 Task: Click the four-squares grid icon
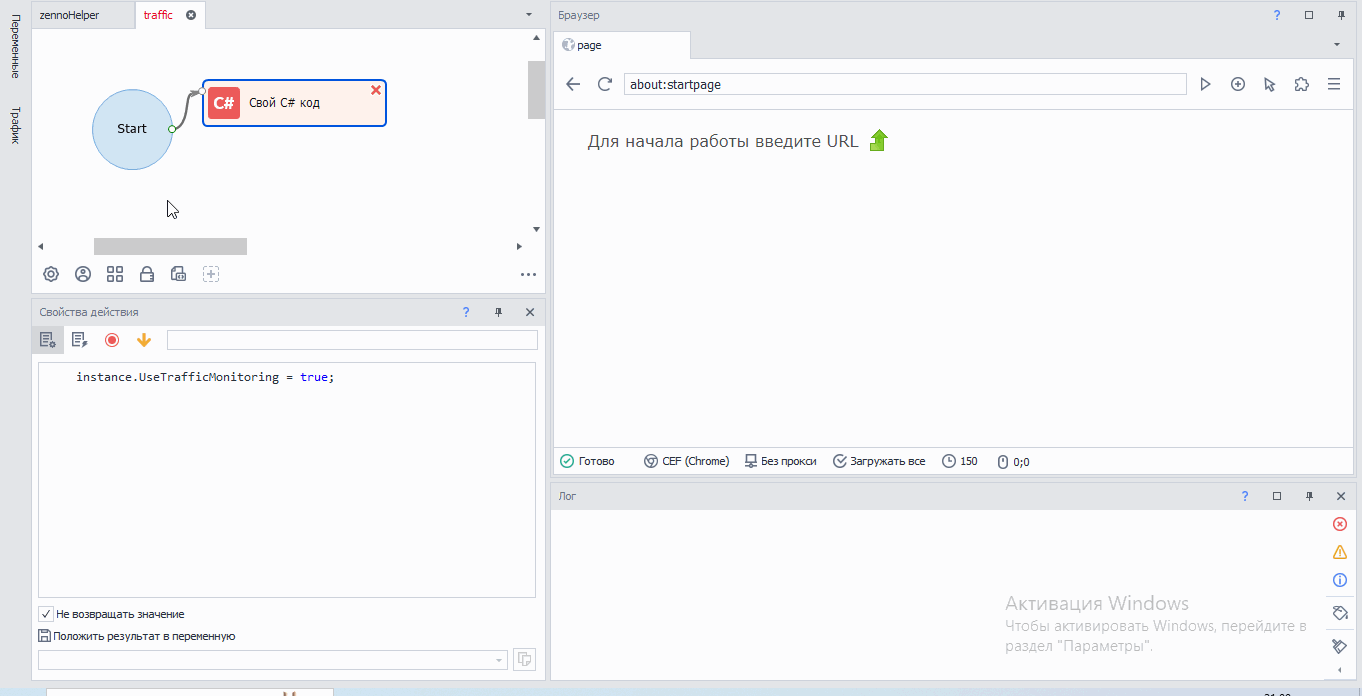(115, 274)
